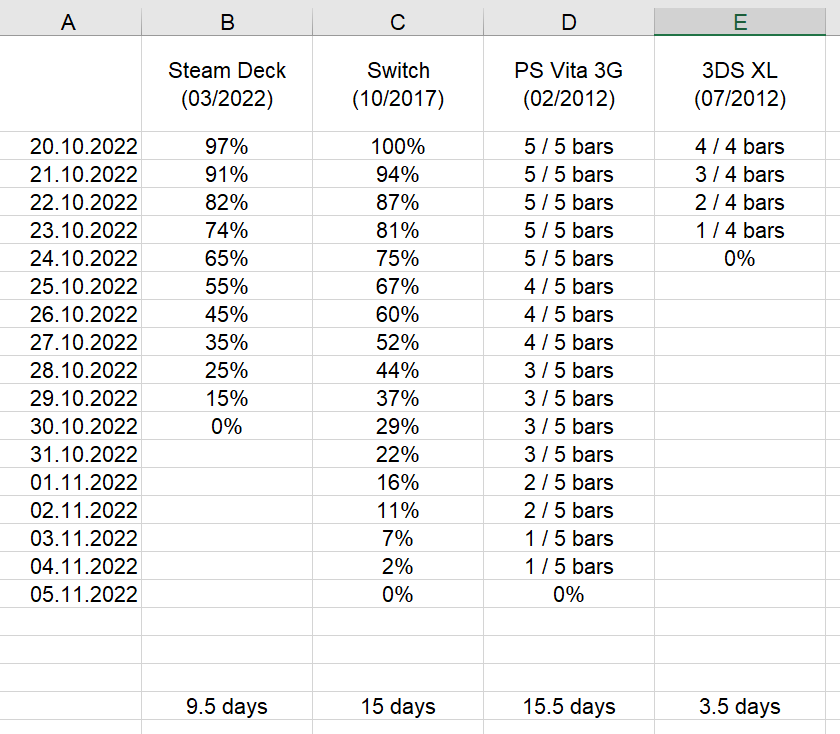840x734 pixels.
Task: Click the Steam Deck 55% cell
Action: click(x=227, y=286)
